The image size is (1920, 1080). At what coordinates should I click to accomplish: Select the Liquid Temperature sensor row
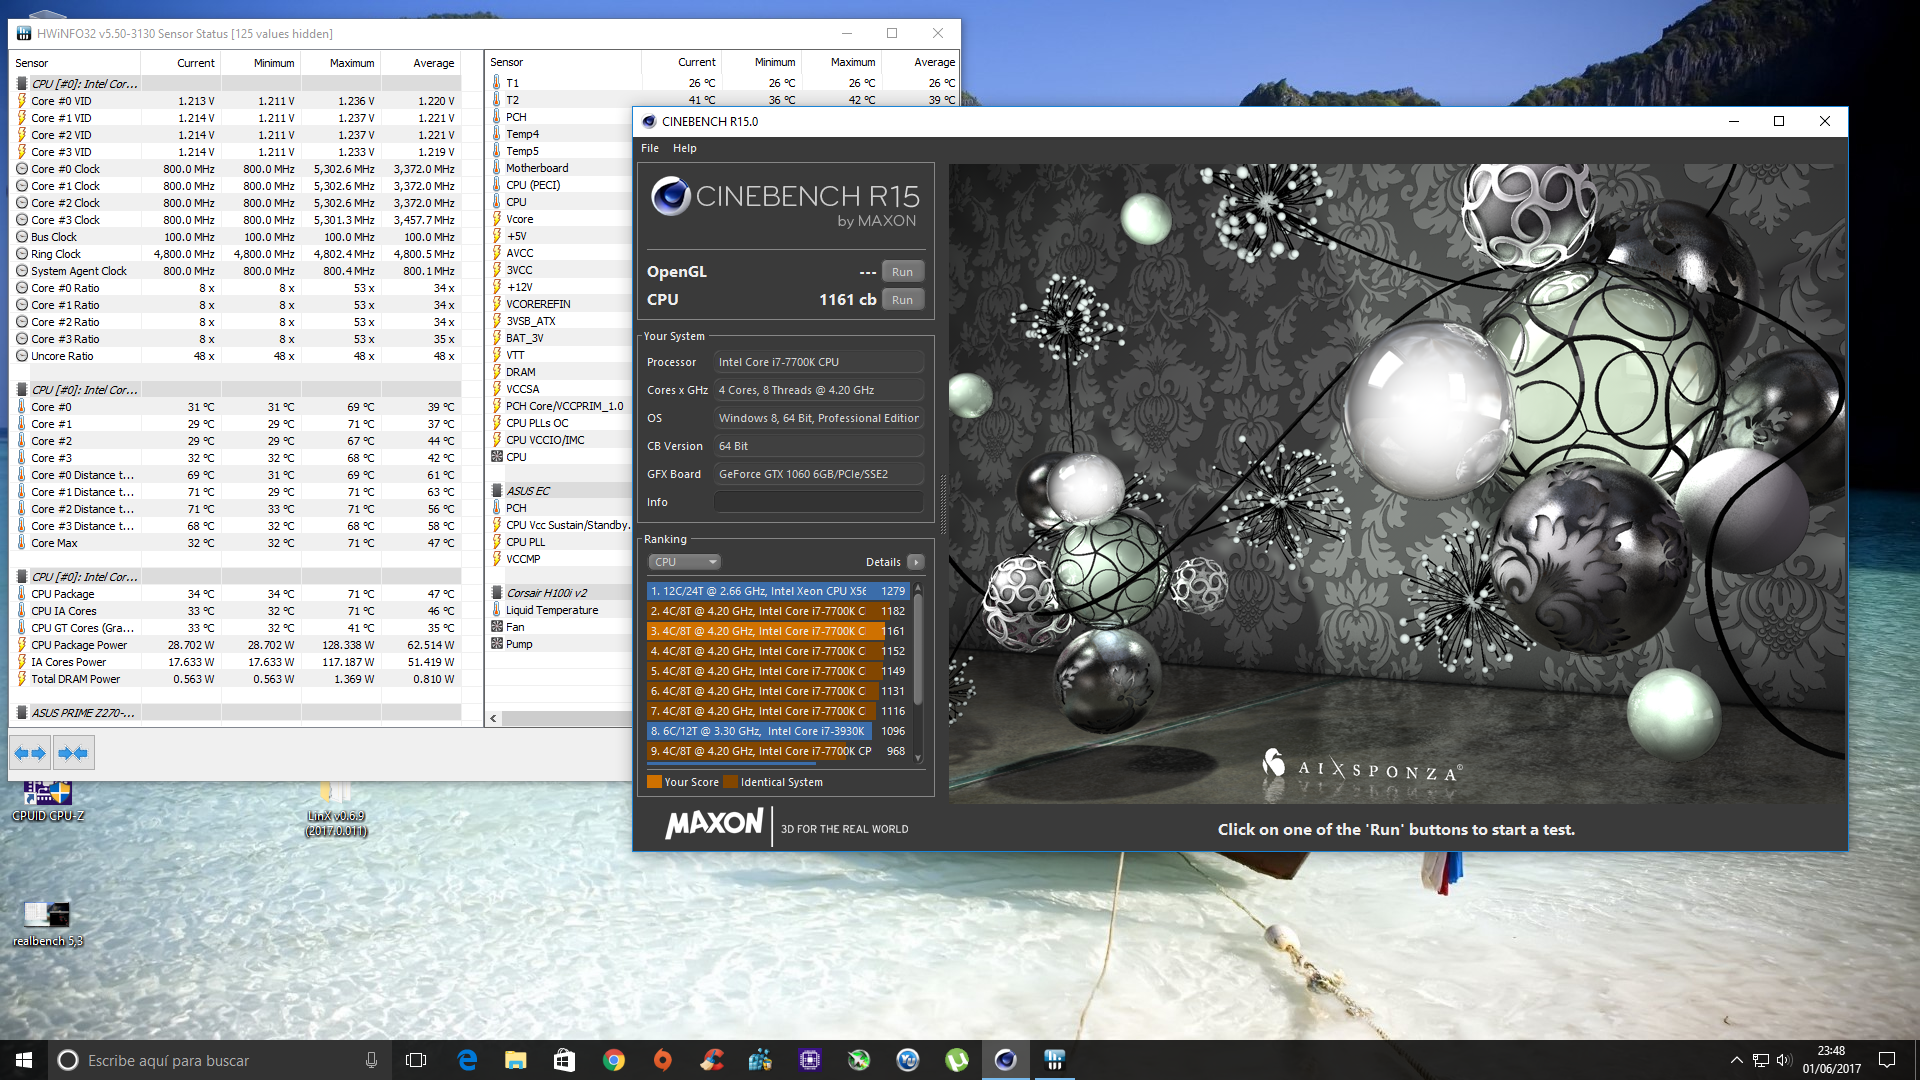click(x=560, y=610)
